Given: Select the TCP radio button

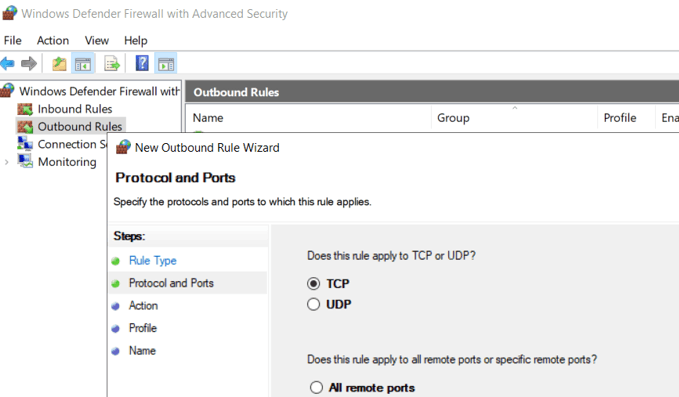Looking at the screenshot, I should click(x=314, y=284).
